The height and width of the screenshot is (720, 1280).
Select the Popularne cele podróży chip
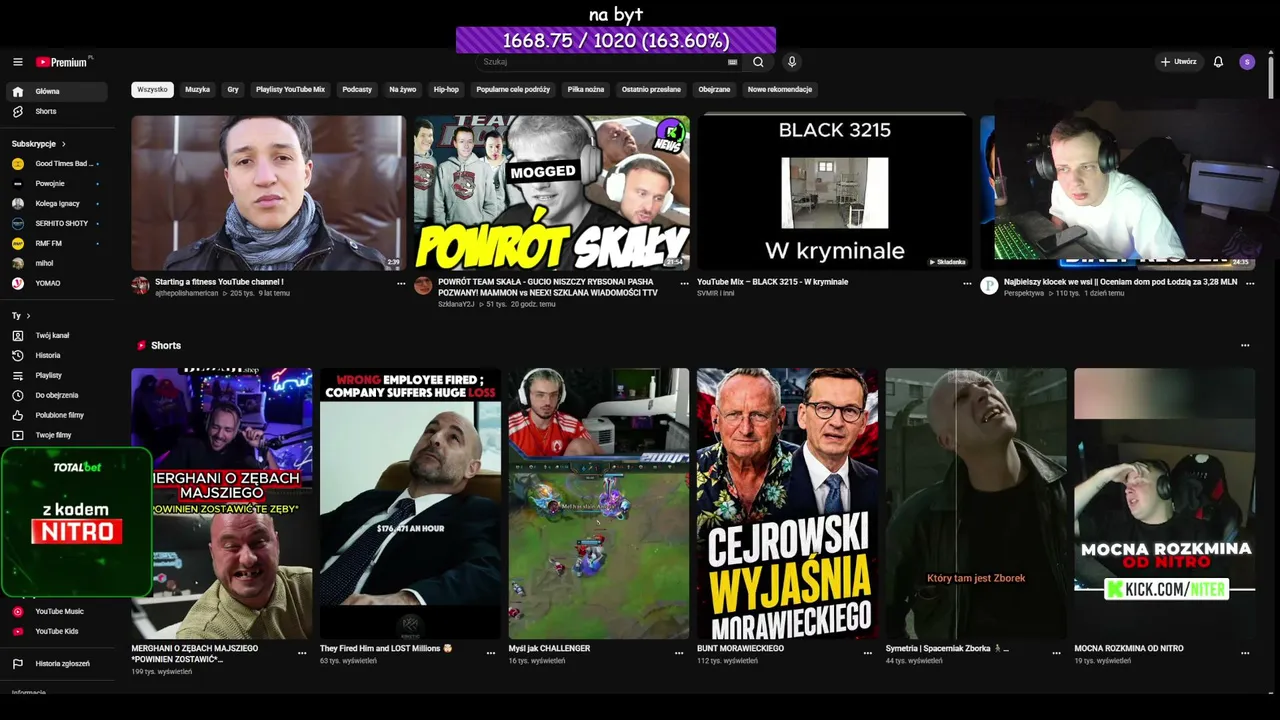pyautogui.click(x=513, y=90)
